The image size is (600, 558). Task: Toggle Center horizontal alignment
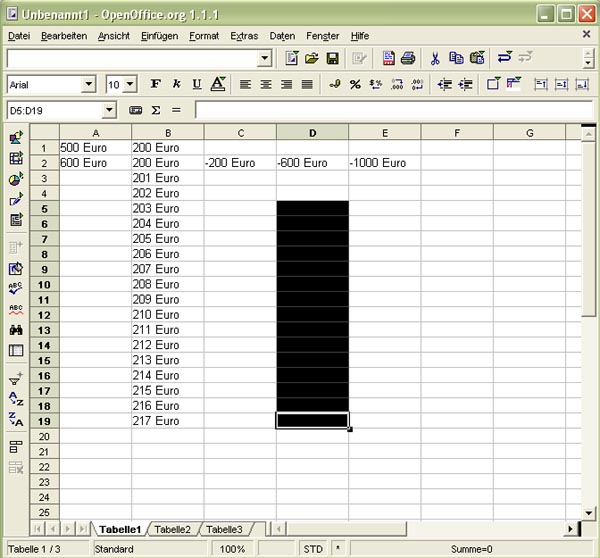(x=266, y=85)
